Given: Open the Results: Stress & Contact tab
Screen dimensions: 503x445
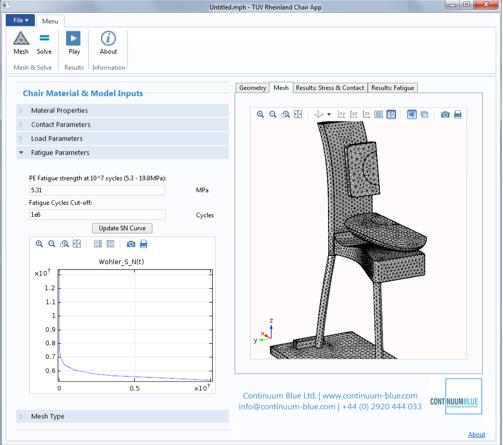Looking at the screenshot, I should [330, 88].
